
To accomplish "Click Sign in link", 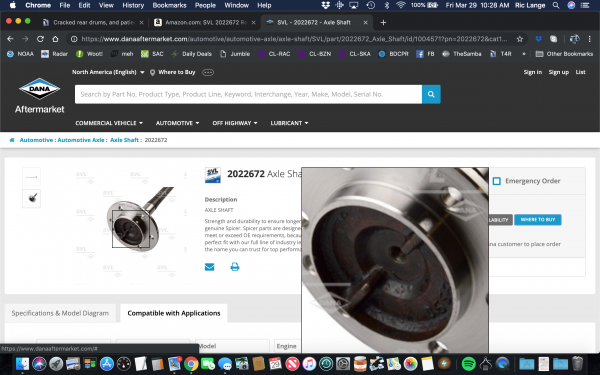I will [533, 72].
